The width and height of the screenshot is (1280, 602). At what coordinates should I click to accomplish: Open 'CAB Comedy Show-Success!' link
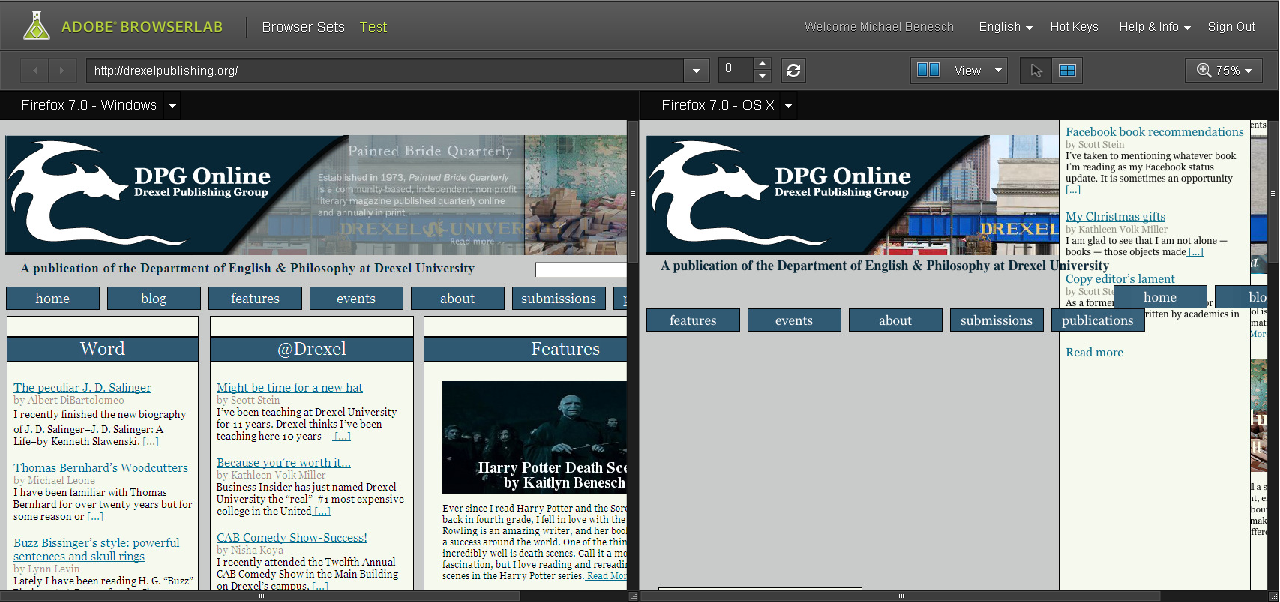[x=292, y=538]
